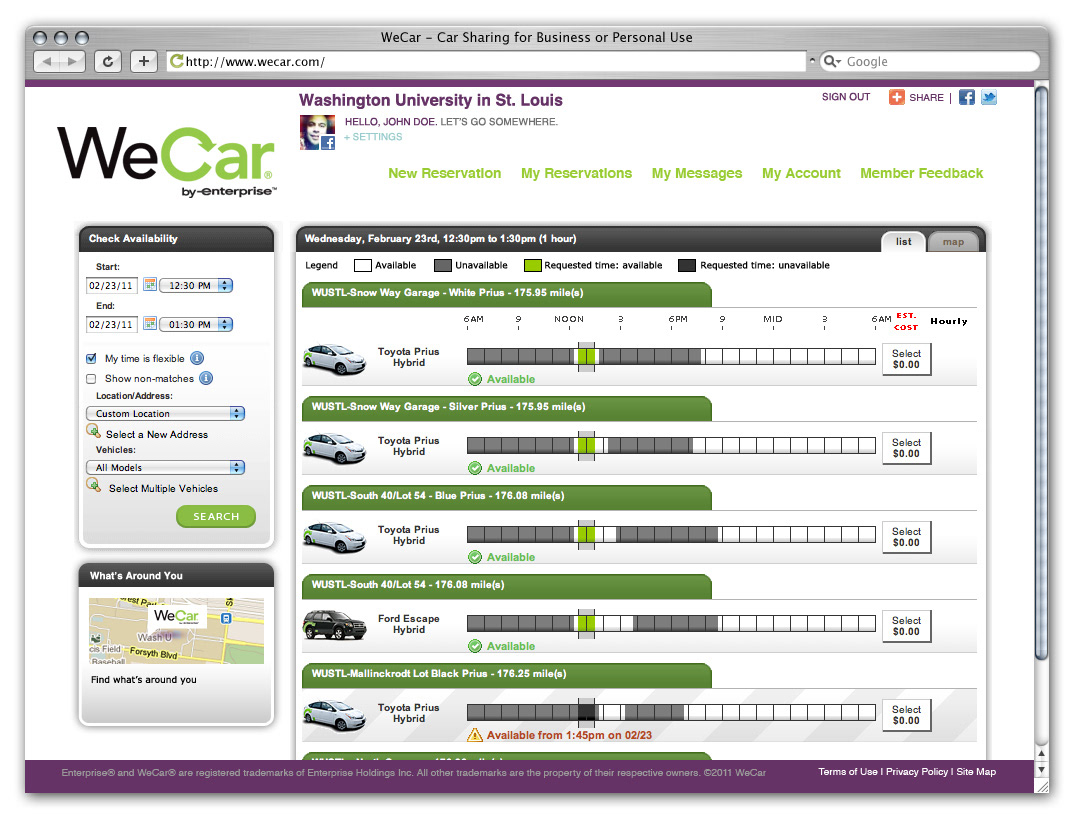Go forward with the browser forward arrow

(x=72, y=62)
